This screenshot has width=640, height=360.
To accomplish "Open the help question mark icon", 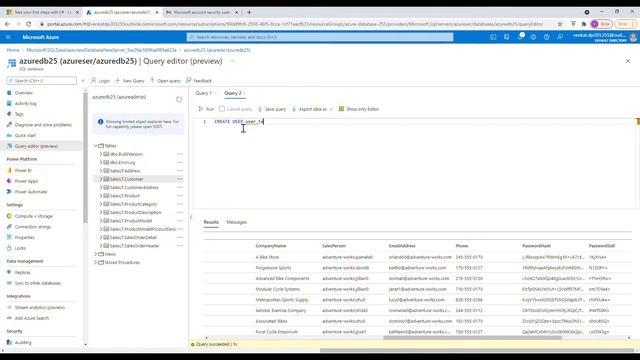I will (x=547, y=37).
